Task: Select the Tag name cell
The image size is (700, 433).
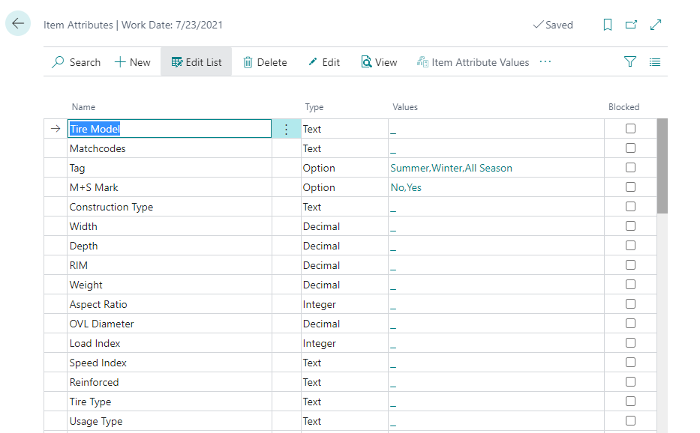Action: pyautogui.click(x=170, y=168)
